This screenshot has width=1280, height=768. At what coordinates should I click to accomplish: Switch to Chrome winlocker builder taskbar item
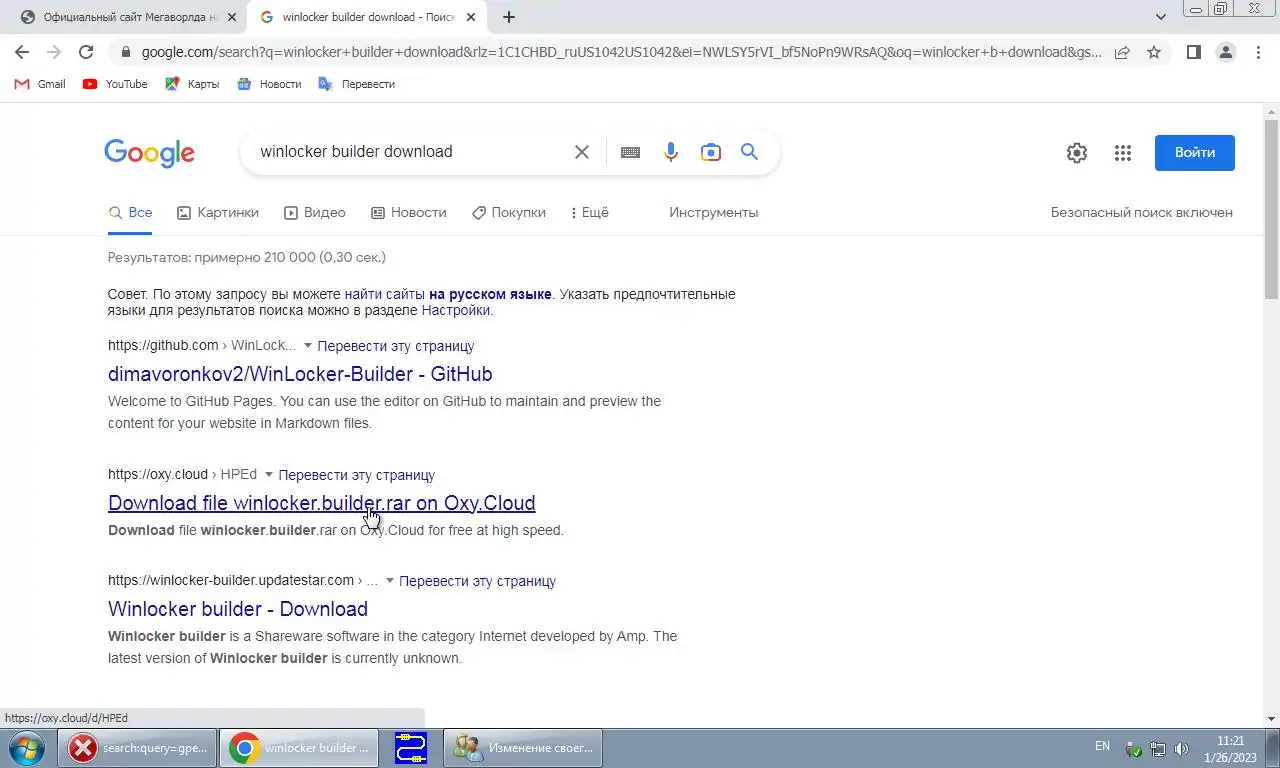pos(300,748)
